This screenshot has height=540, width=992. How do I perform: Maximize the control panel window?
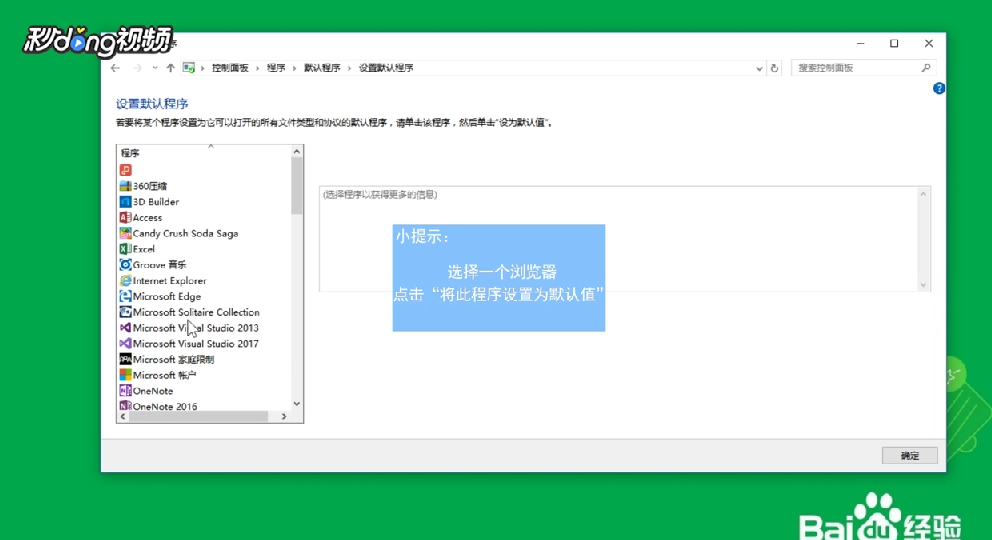coord(894,44)
